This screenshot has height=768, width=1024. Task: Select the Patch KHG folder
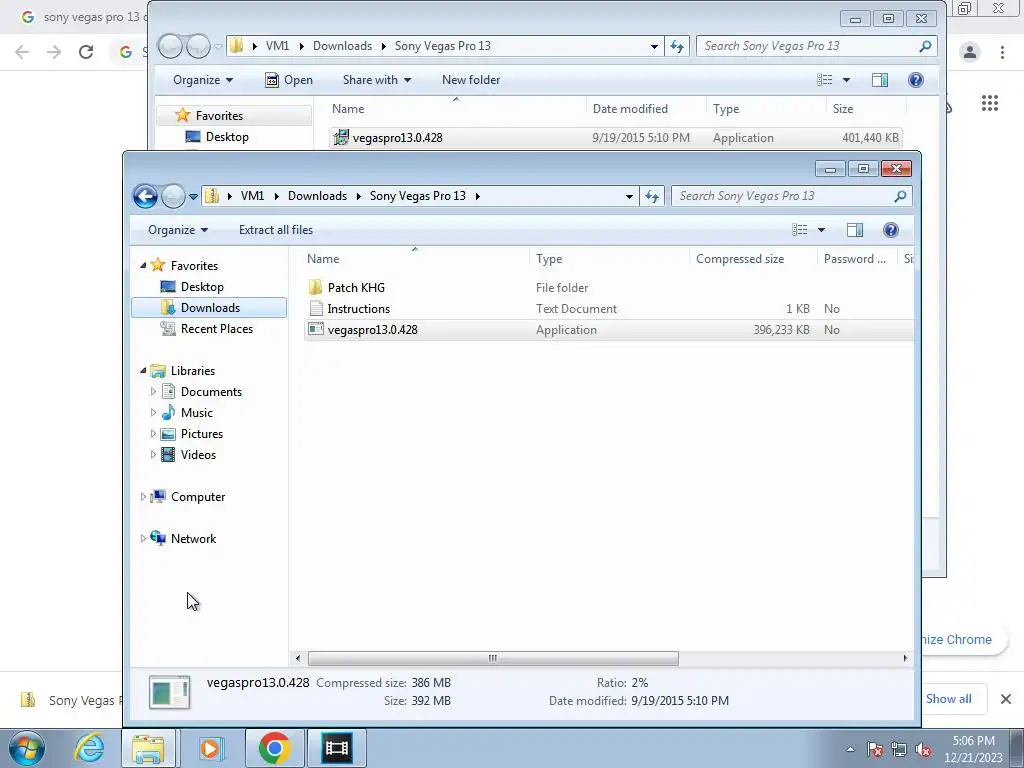coord(356,287)
